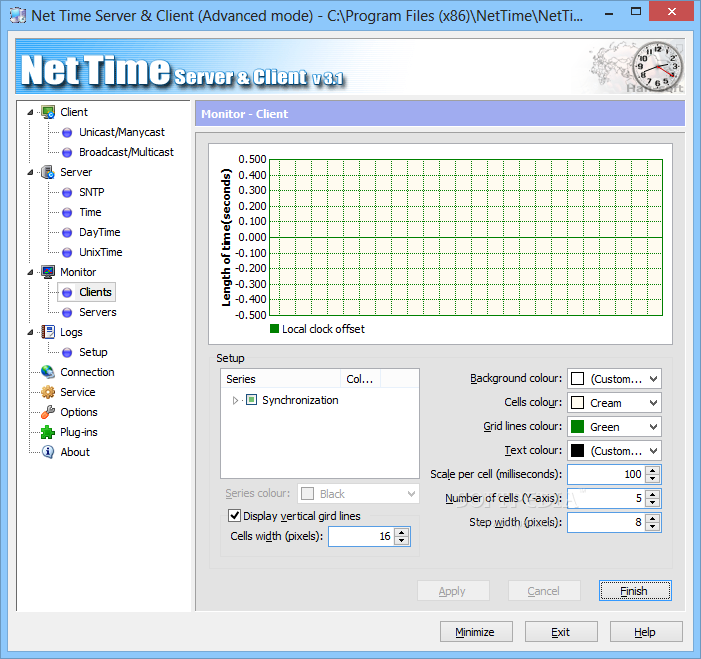
Task: Collapse the Server tree node
Action: (30, 172)
